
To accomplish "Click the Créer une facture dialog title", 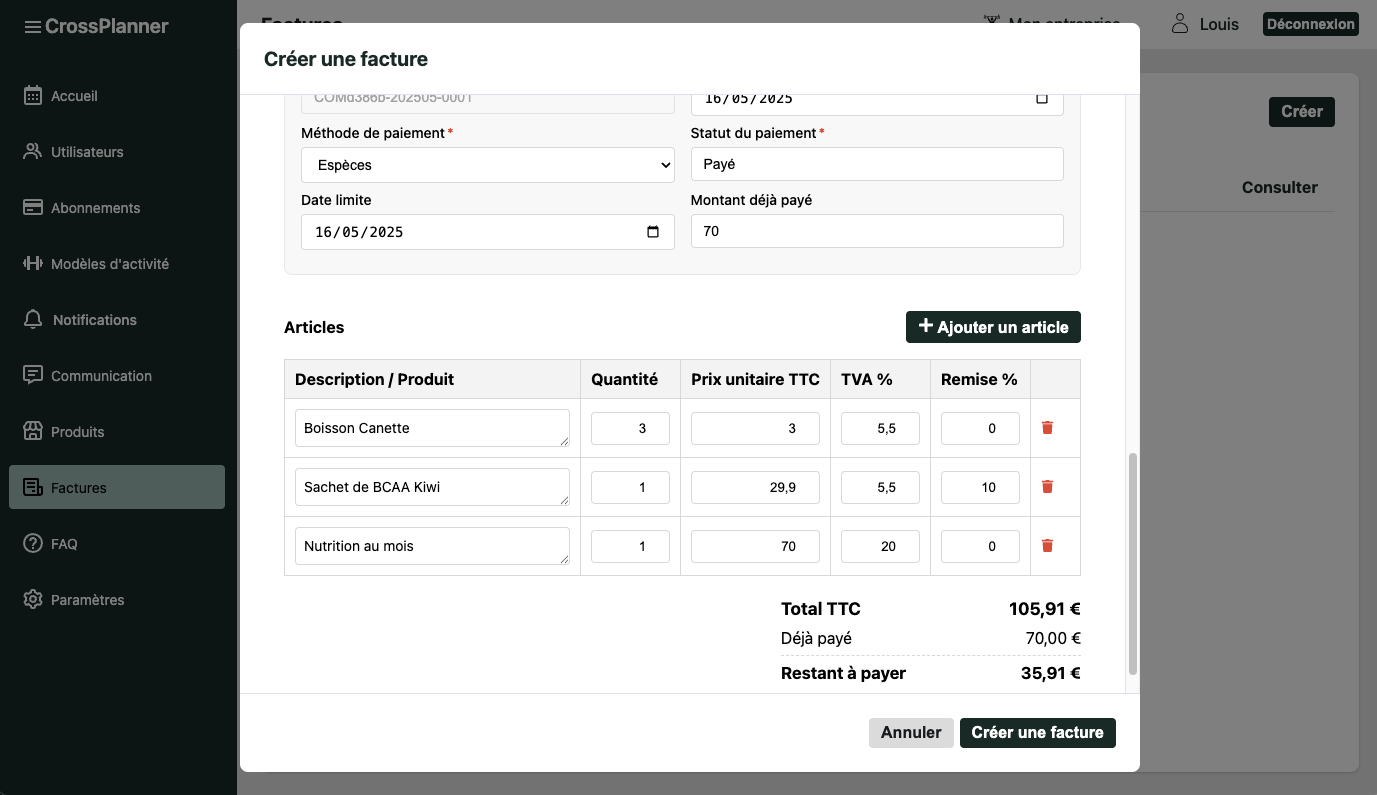I will pos(346,59).
